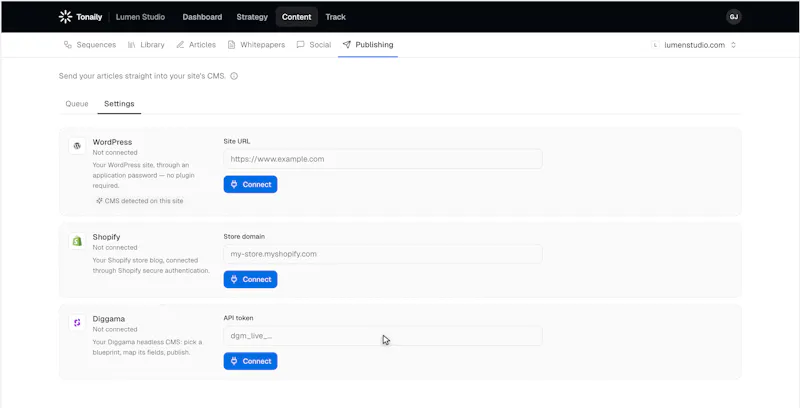Click the Library books icon

132,45
